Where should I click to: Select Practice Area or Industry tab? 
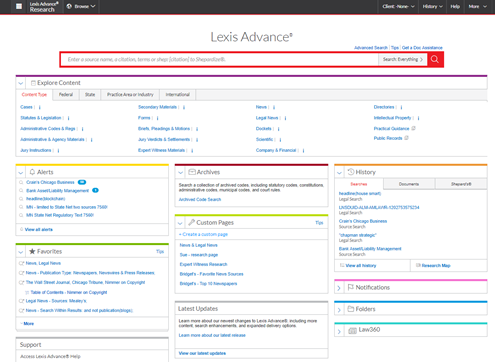click(130, 95)
